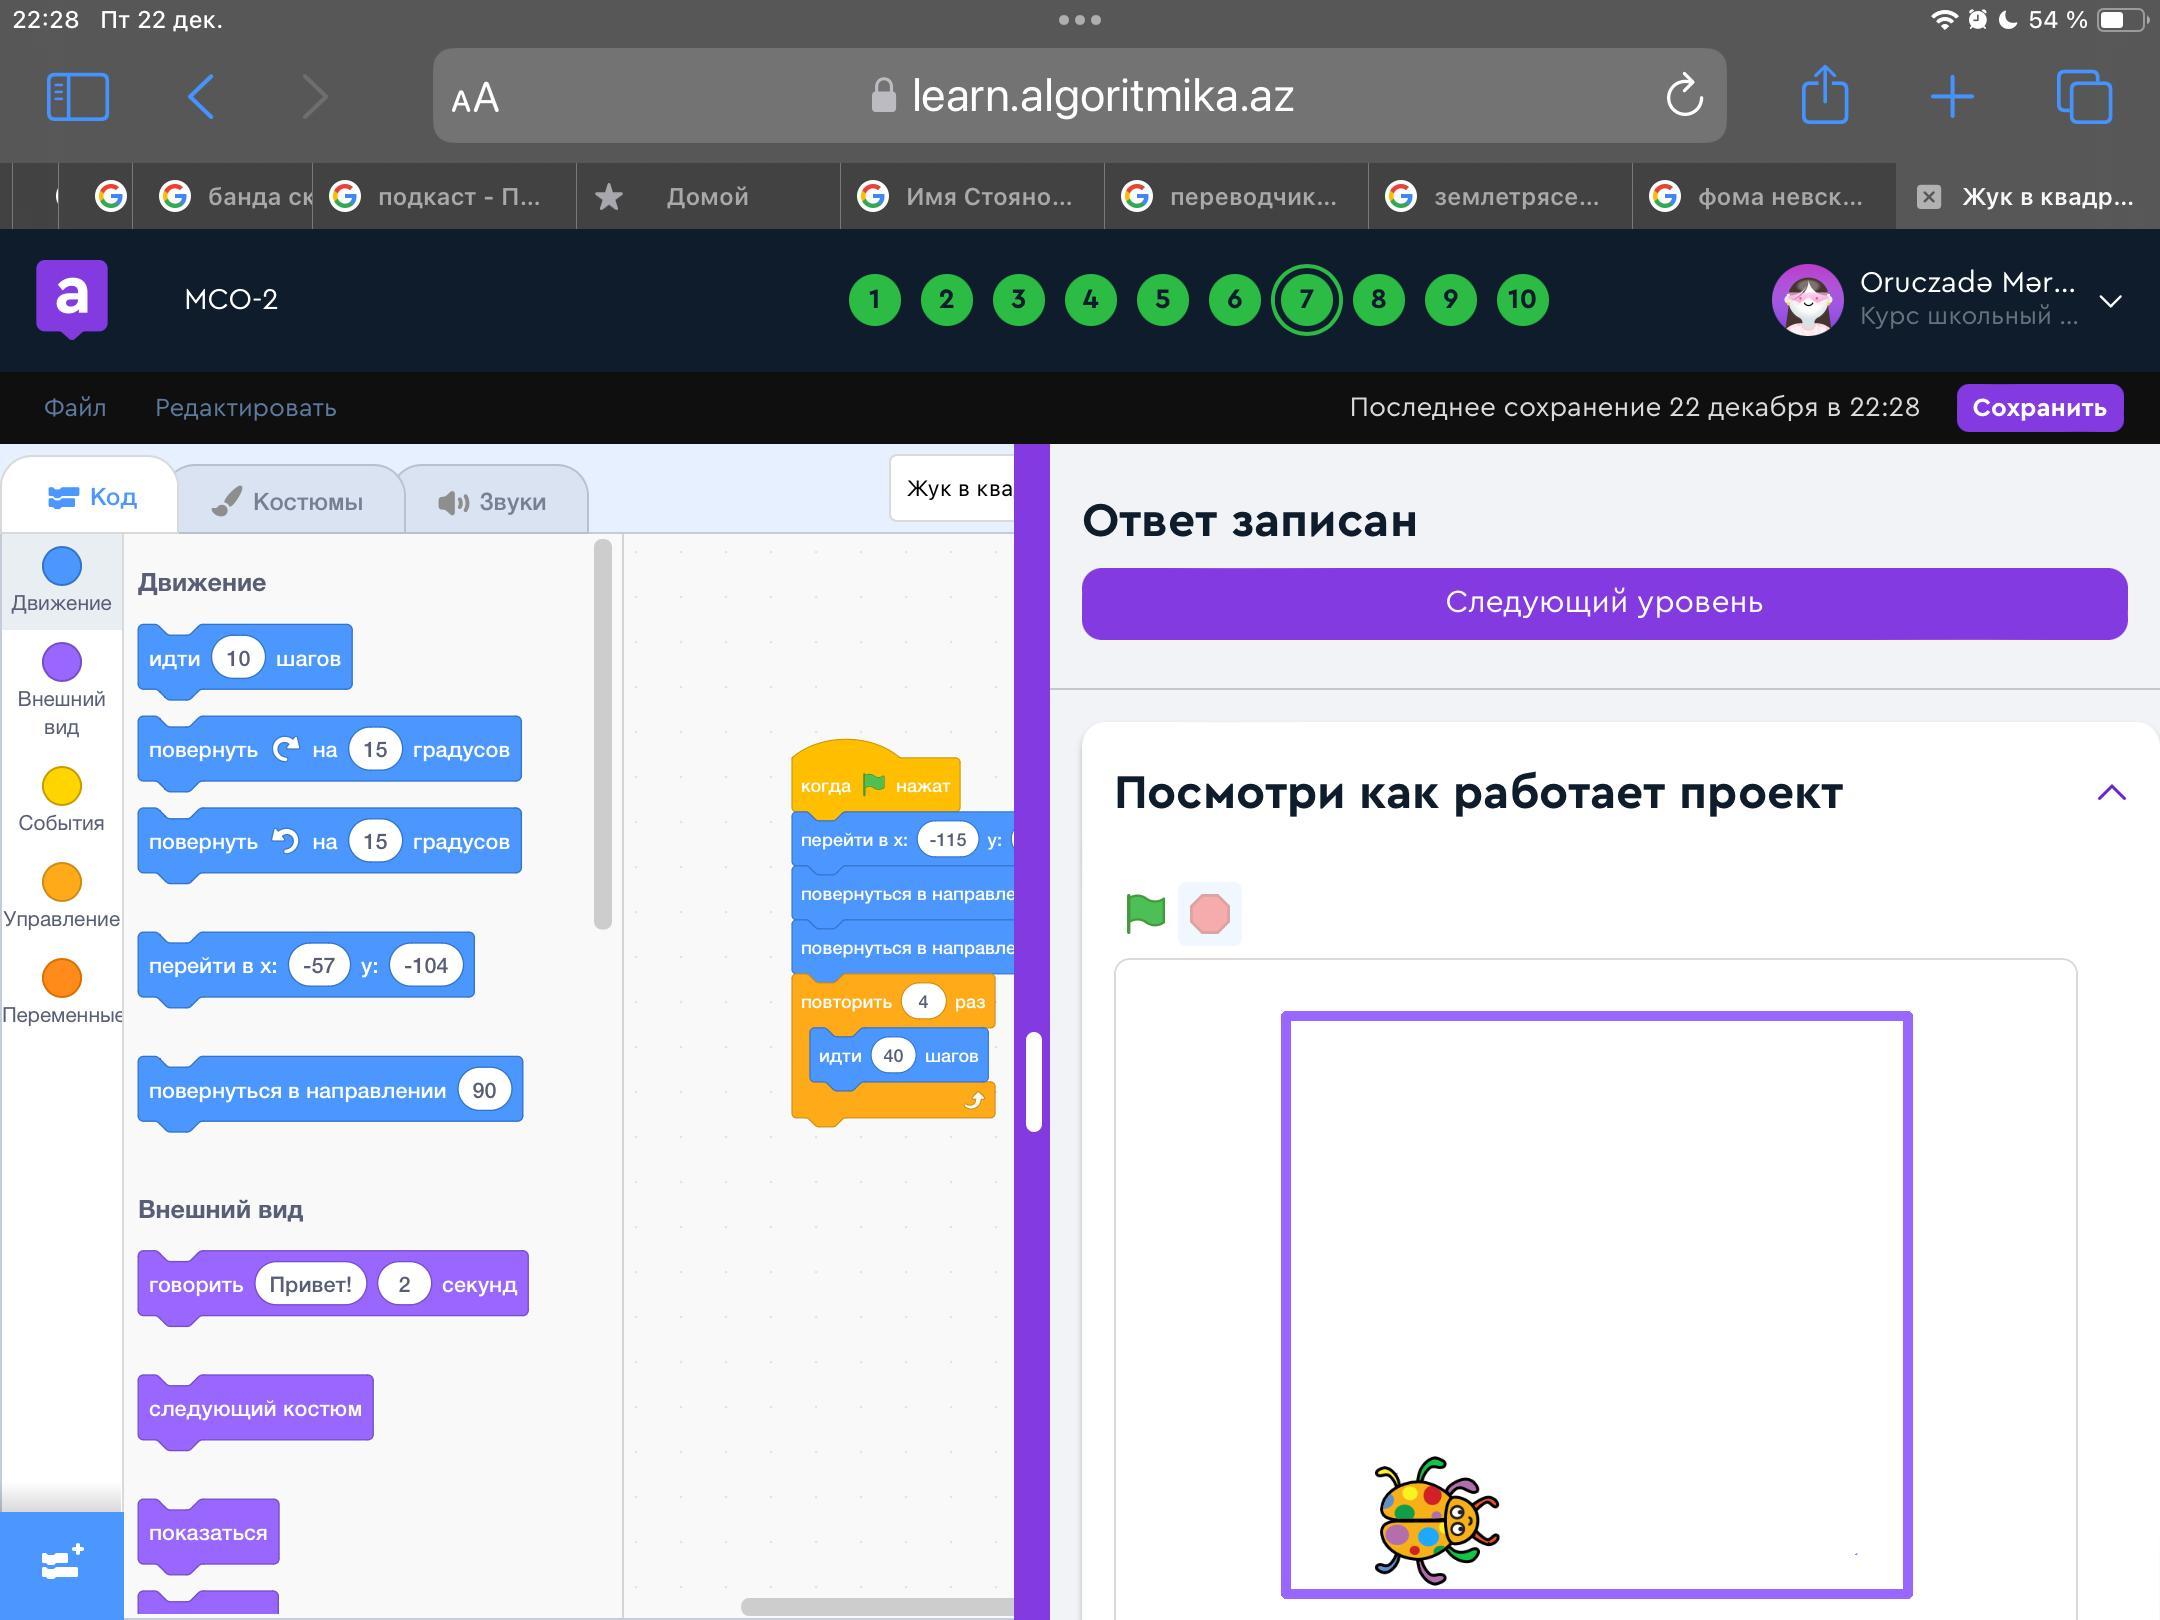Select current level 7 circle

point(1306,299)
